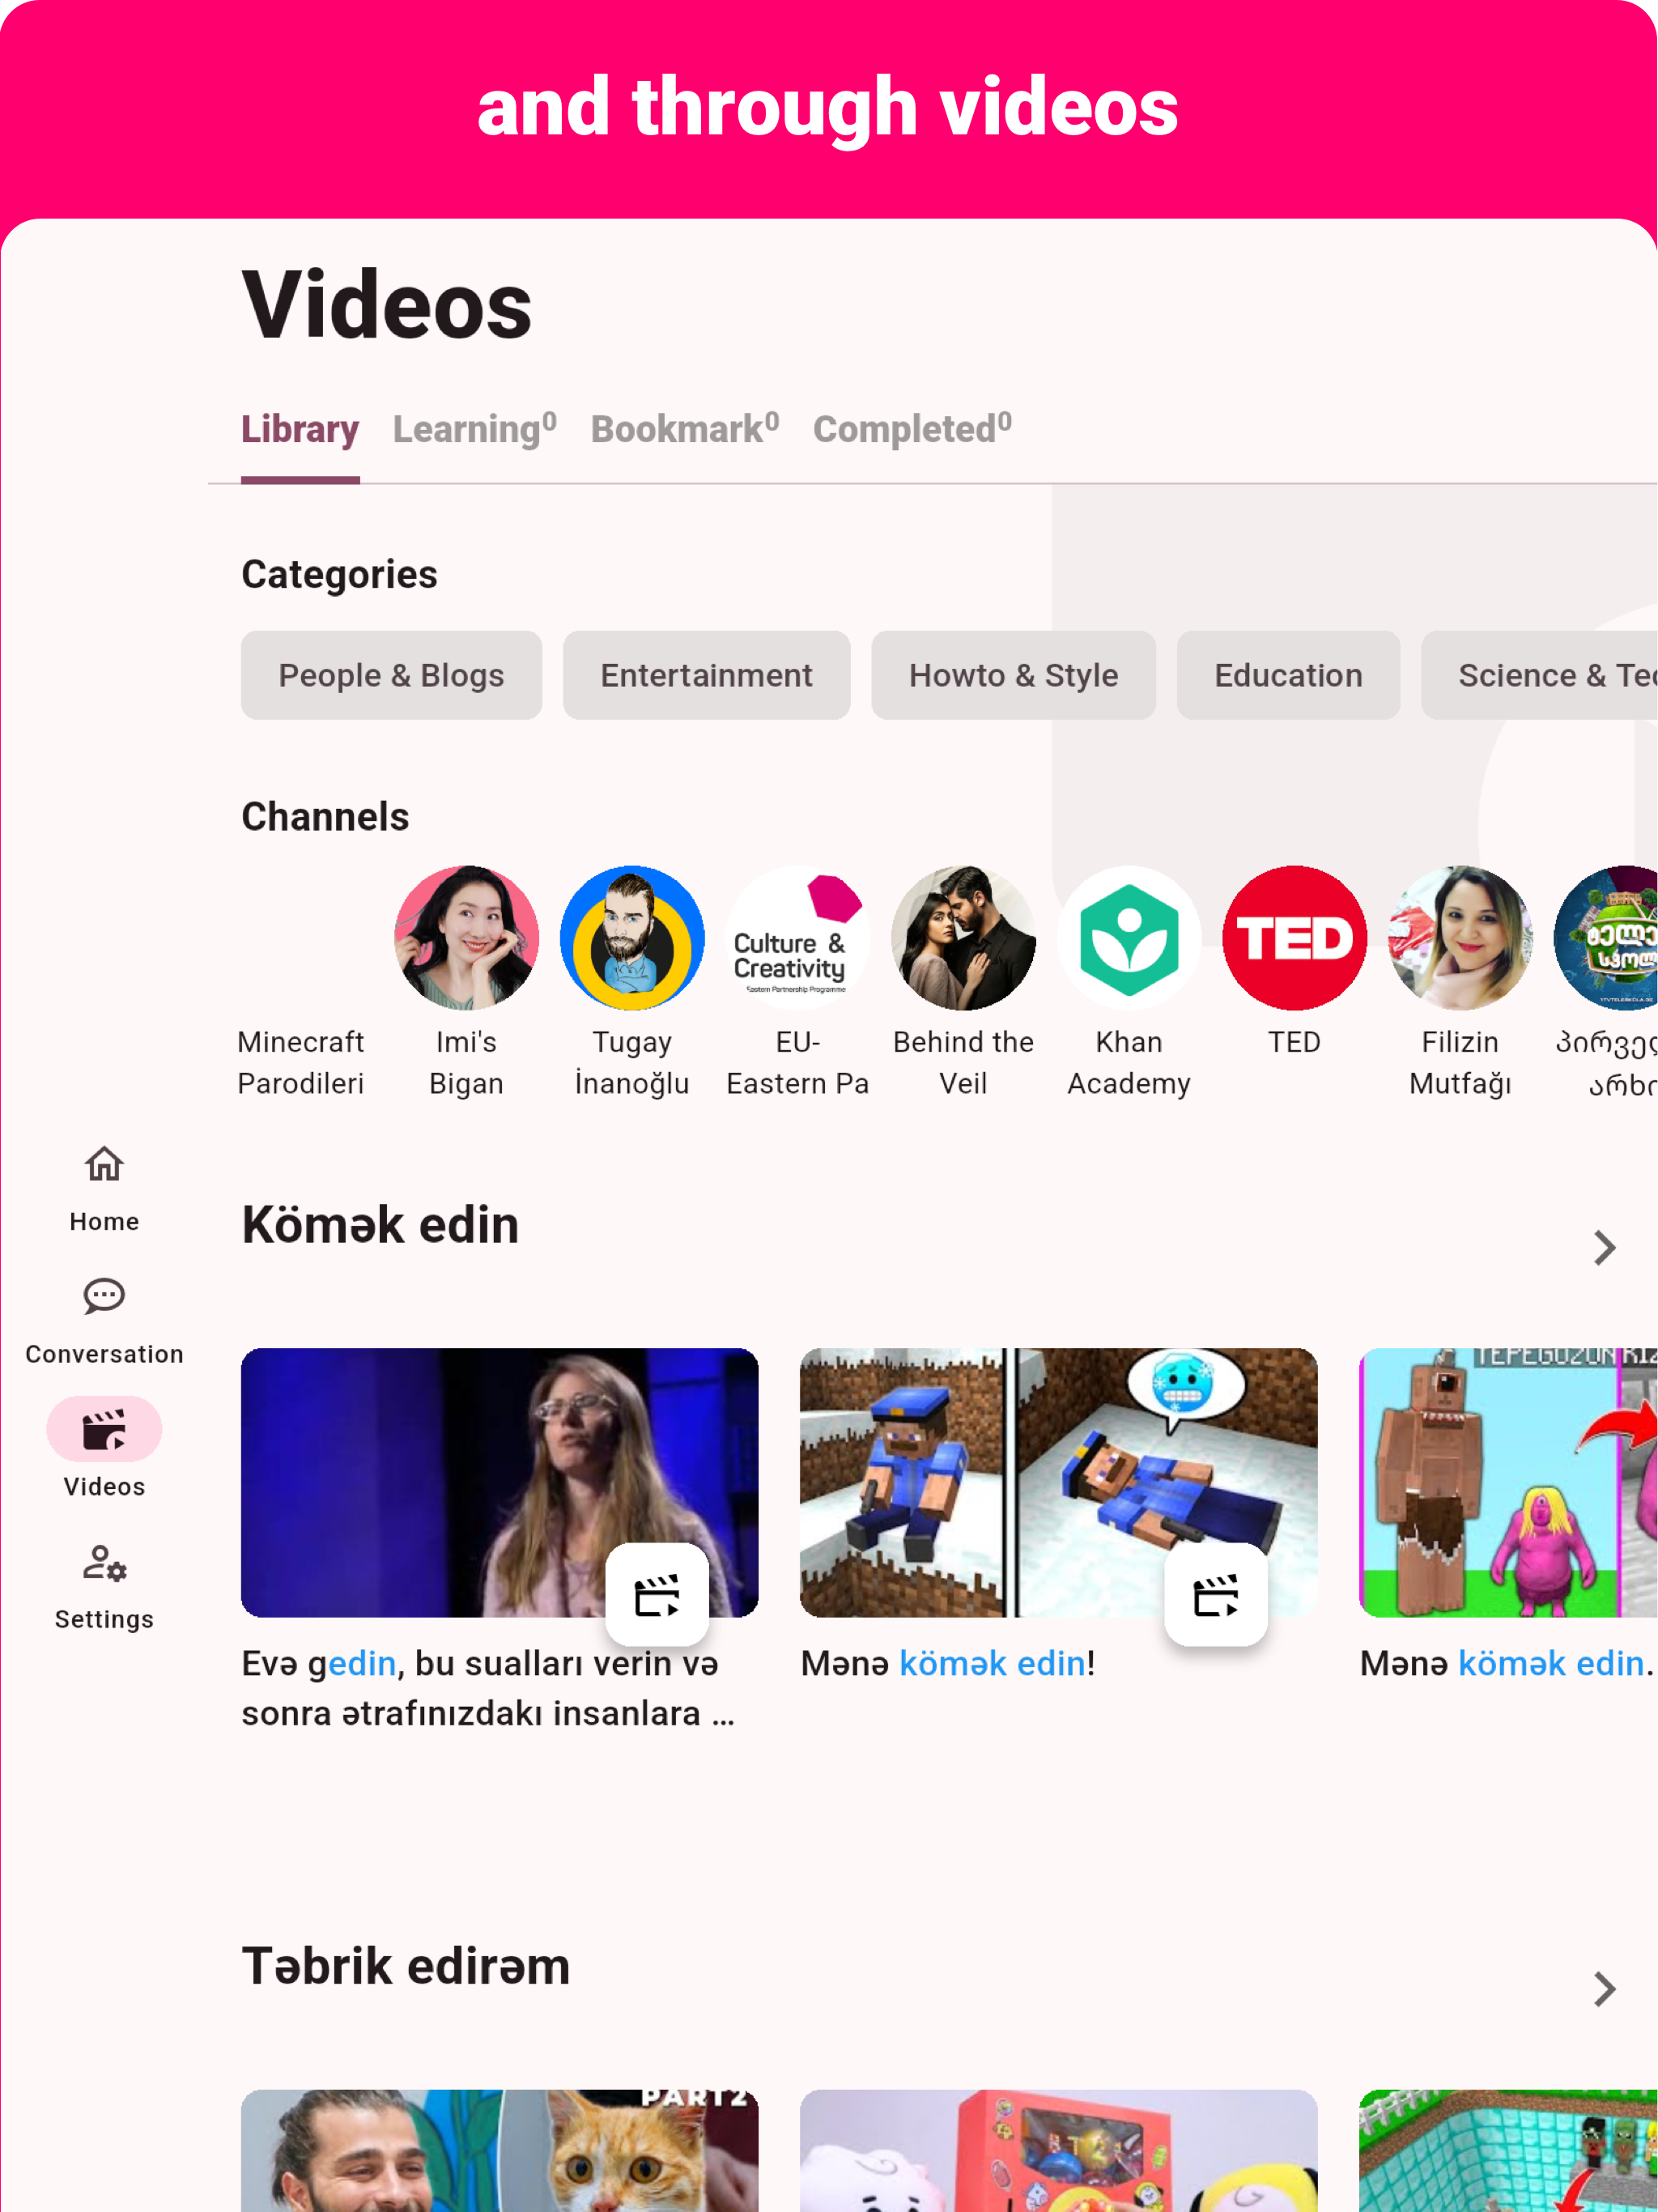This screenshot has height=2212, width=1658.
Task: Open Tugay İnanoğlu channel avatar
Action: [x=632, y=938]
